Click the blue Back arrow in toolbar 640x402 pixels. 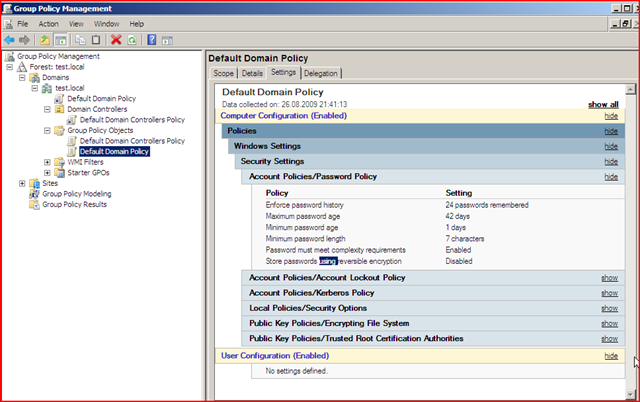9,40
